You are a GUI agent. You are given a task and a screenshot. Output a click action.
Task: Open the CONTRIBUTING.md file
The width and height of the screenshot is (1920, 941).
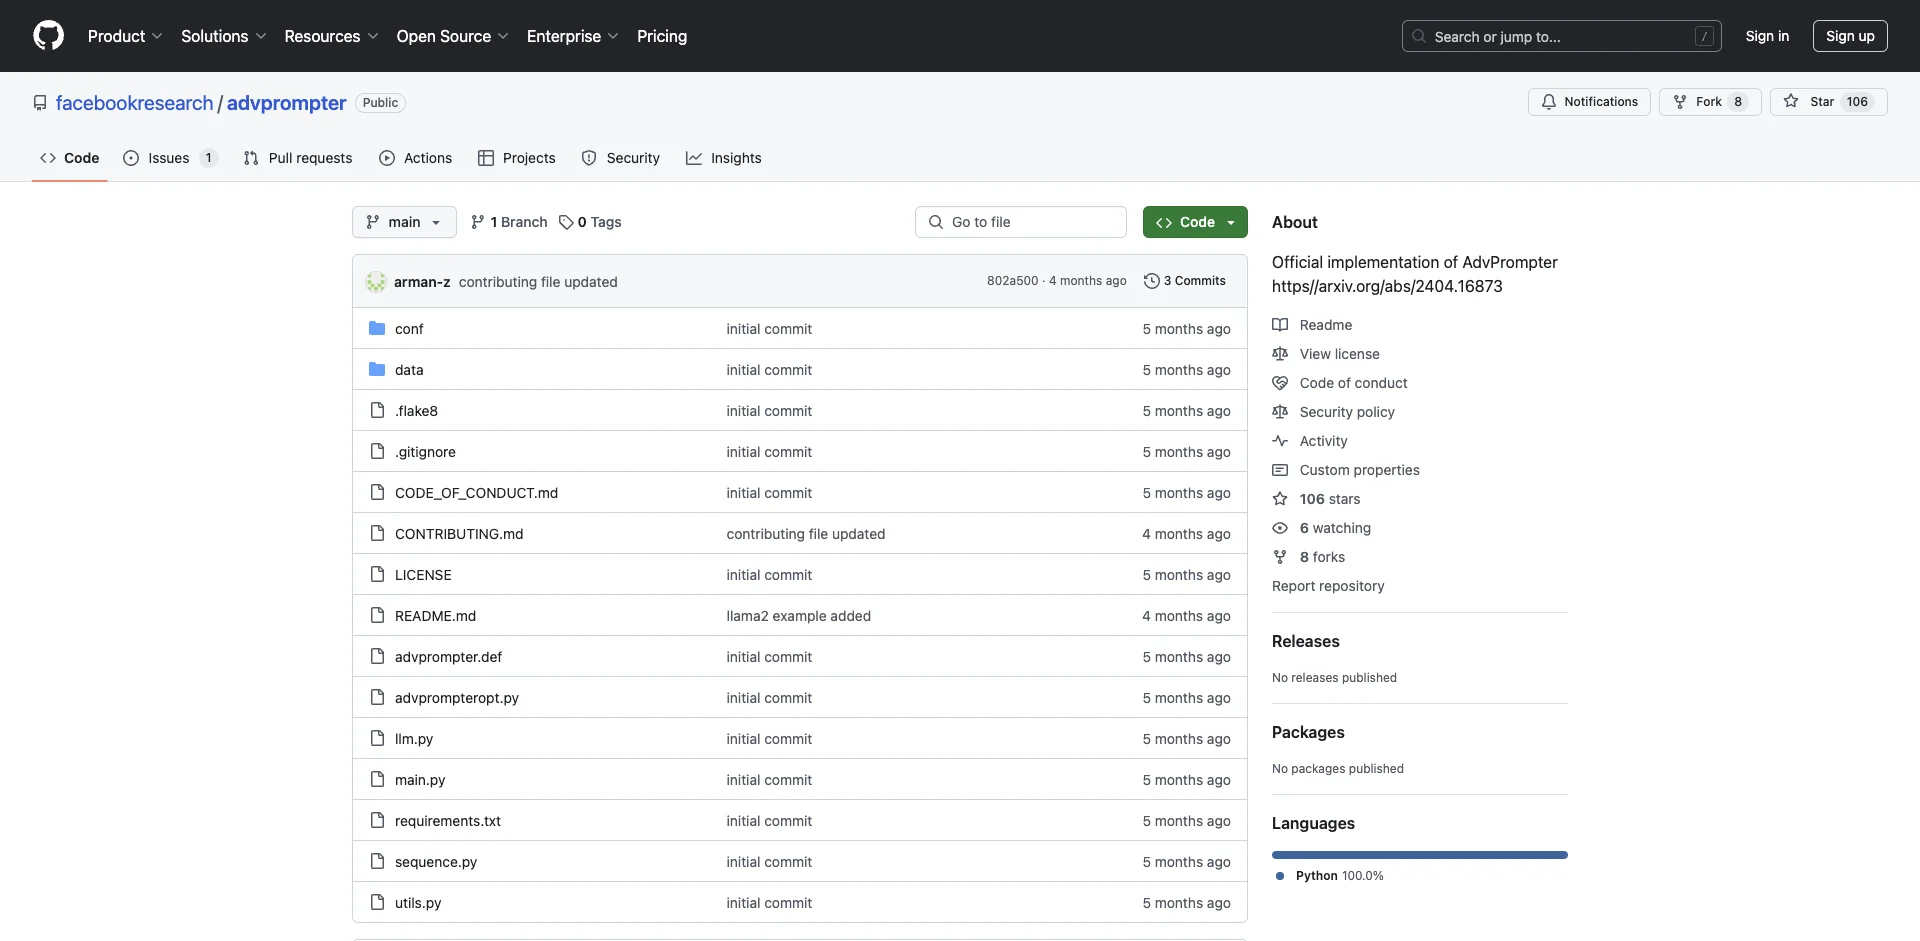[x=459, y=534]
